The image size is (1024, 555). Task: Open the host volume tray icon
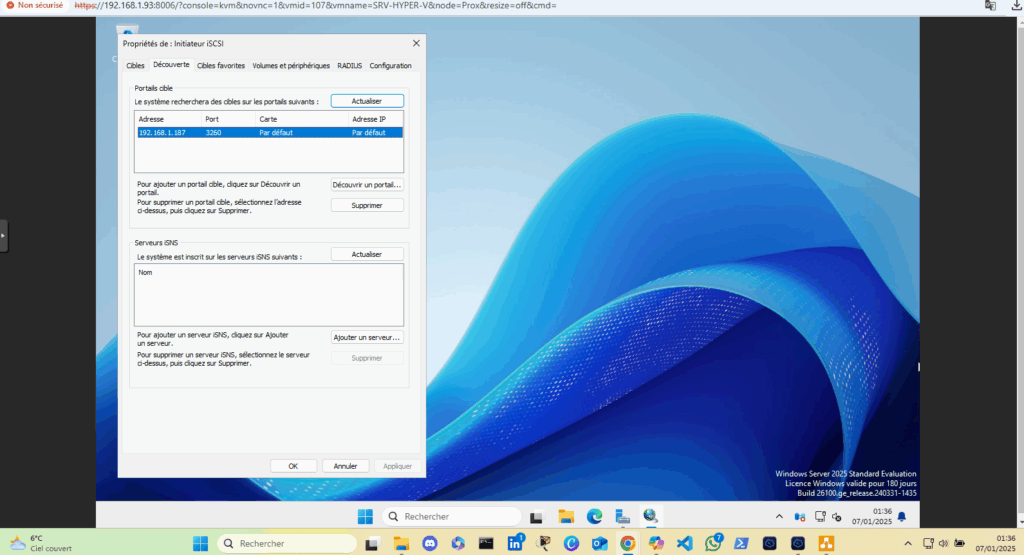(x=943, y=543)
